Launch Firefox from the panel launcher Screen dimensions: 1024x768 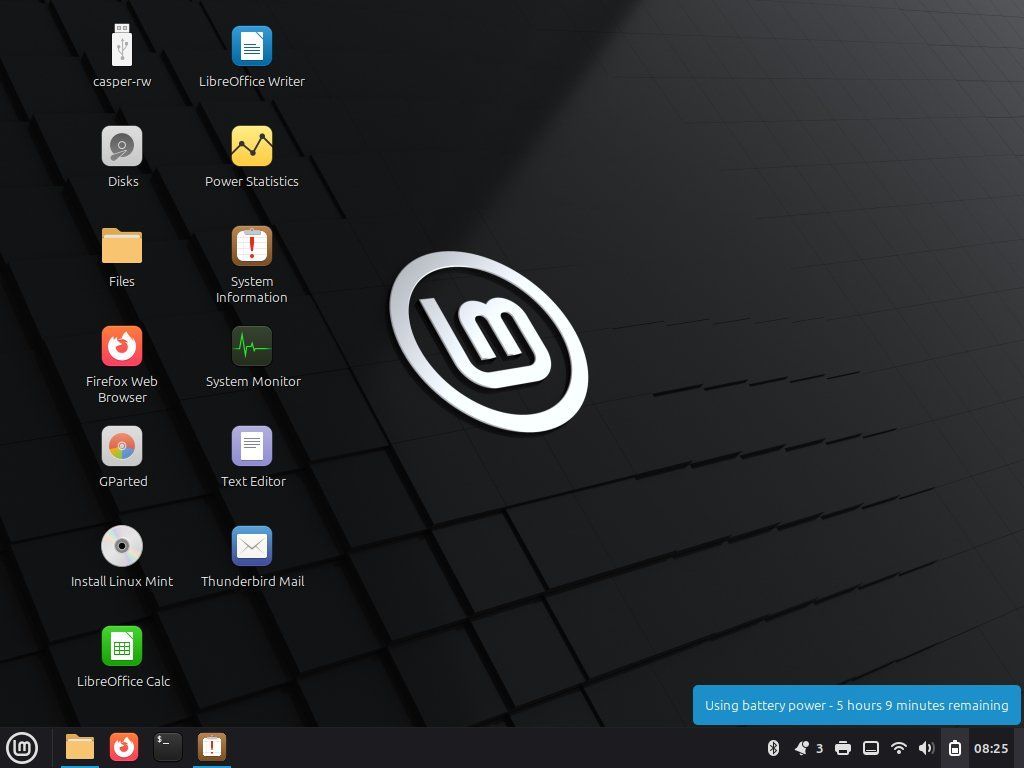point(123,747)
